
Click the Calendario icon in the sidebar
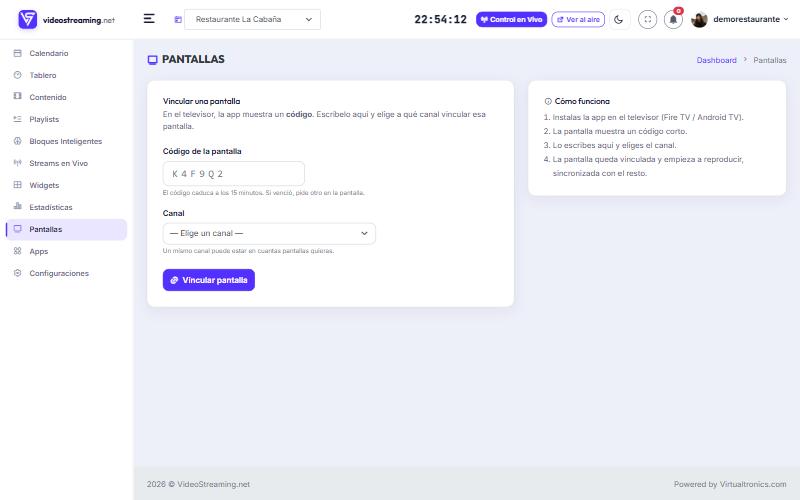click(17, 53)
